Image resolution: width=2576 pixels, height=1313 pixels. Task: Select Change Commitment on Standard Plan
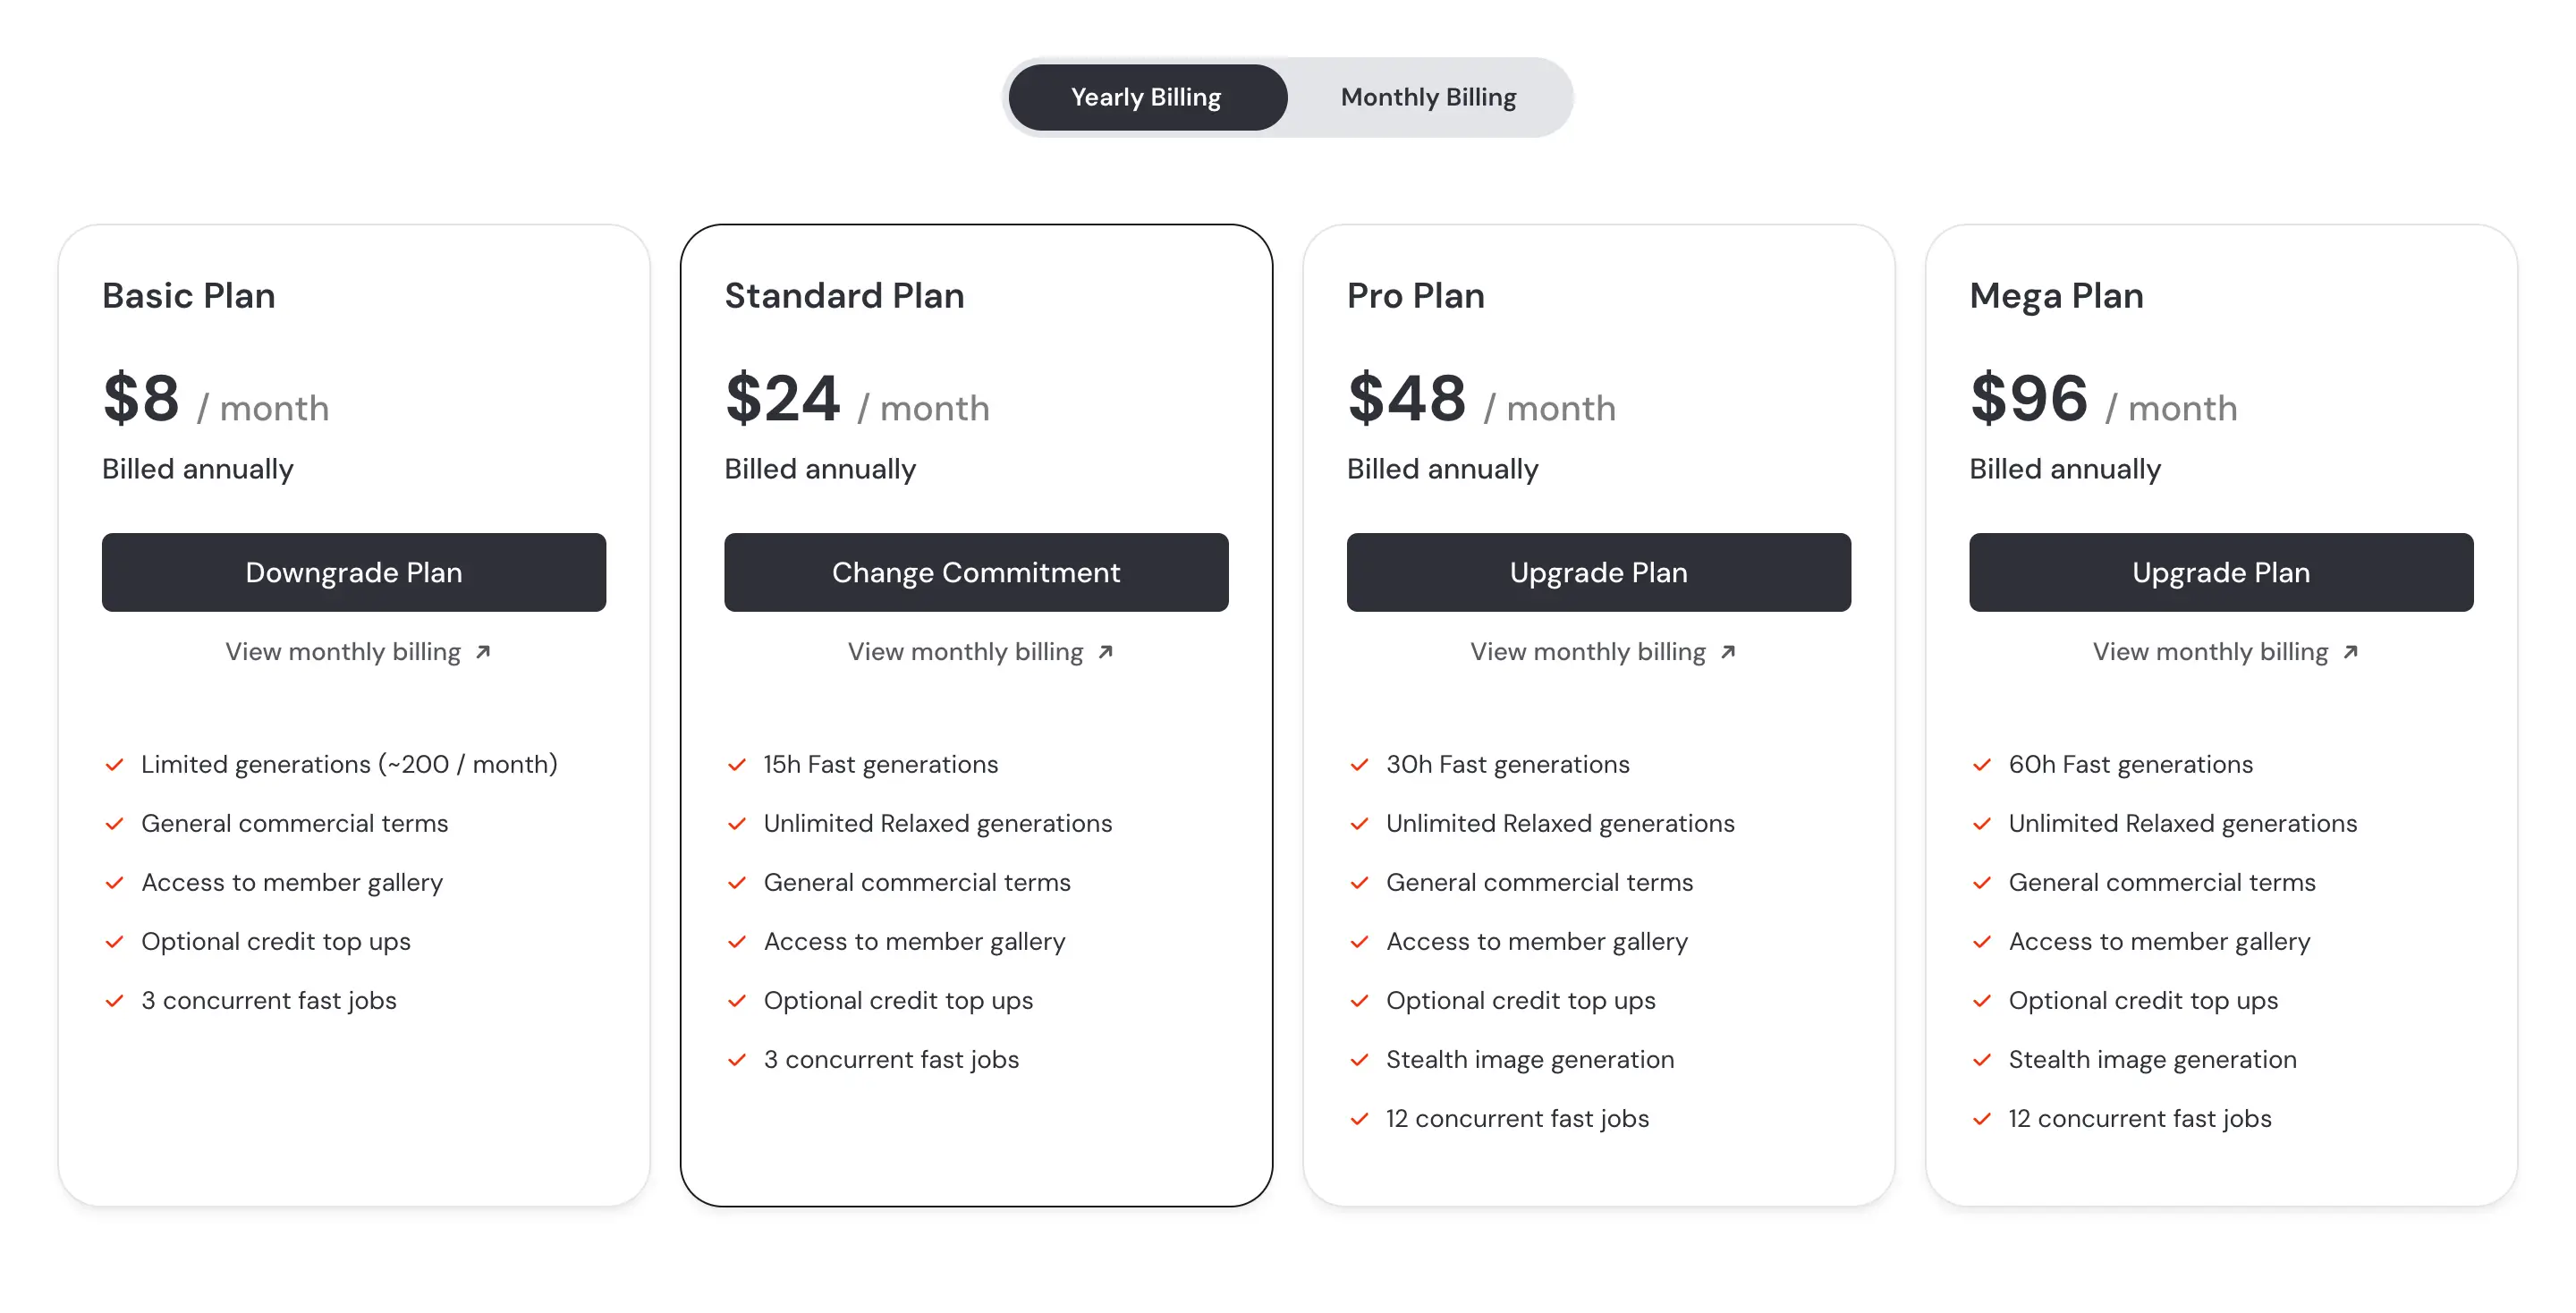pos(976,572)
